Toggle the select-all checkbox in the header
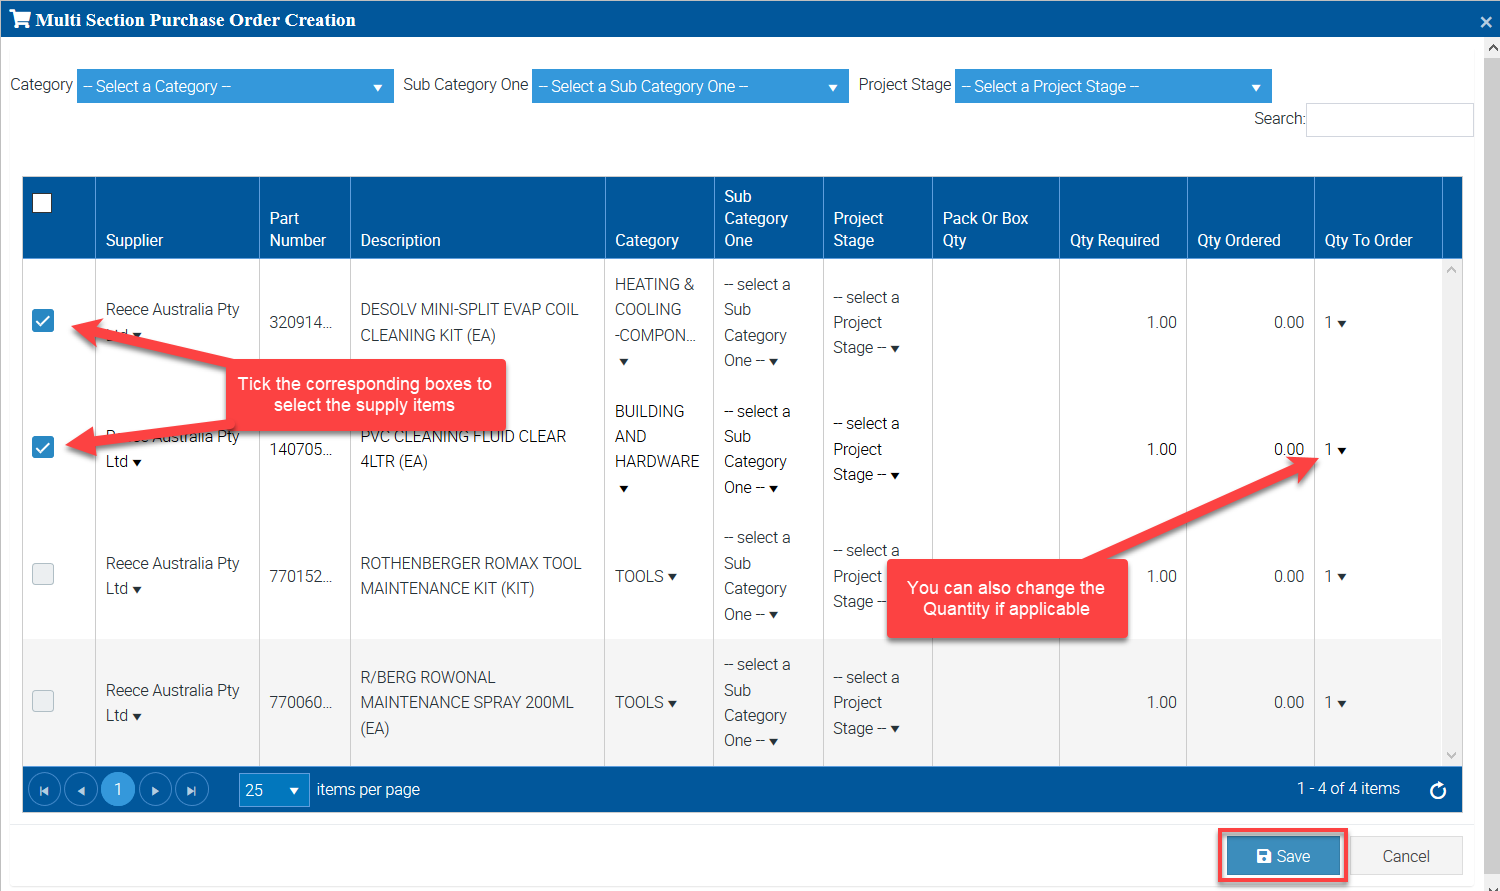 pyautogui.click(x=42, y=203)
